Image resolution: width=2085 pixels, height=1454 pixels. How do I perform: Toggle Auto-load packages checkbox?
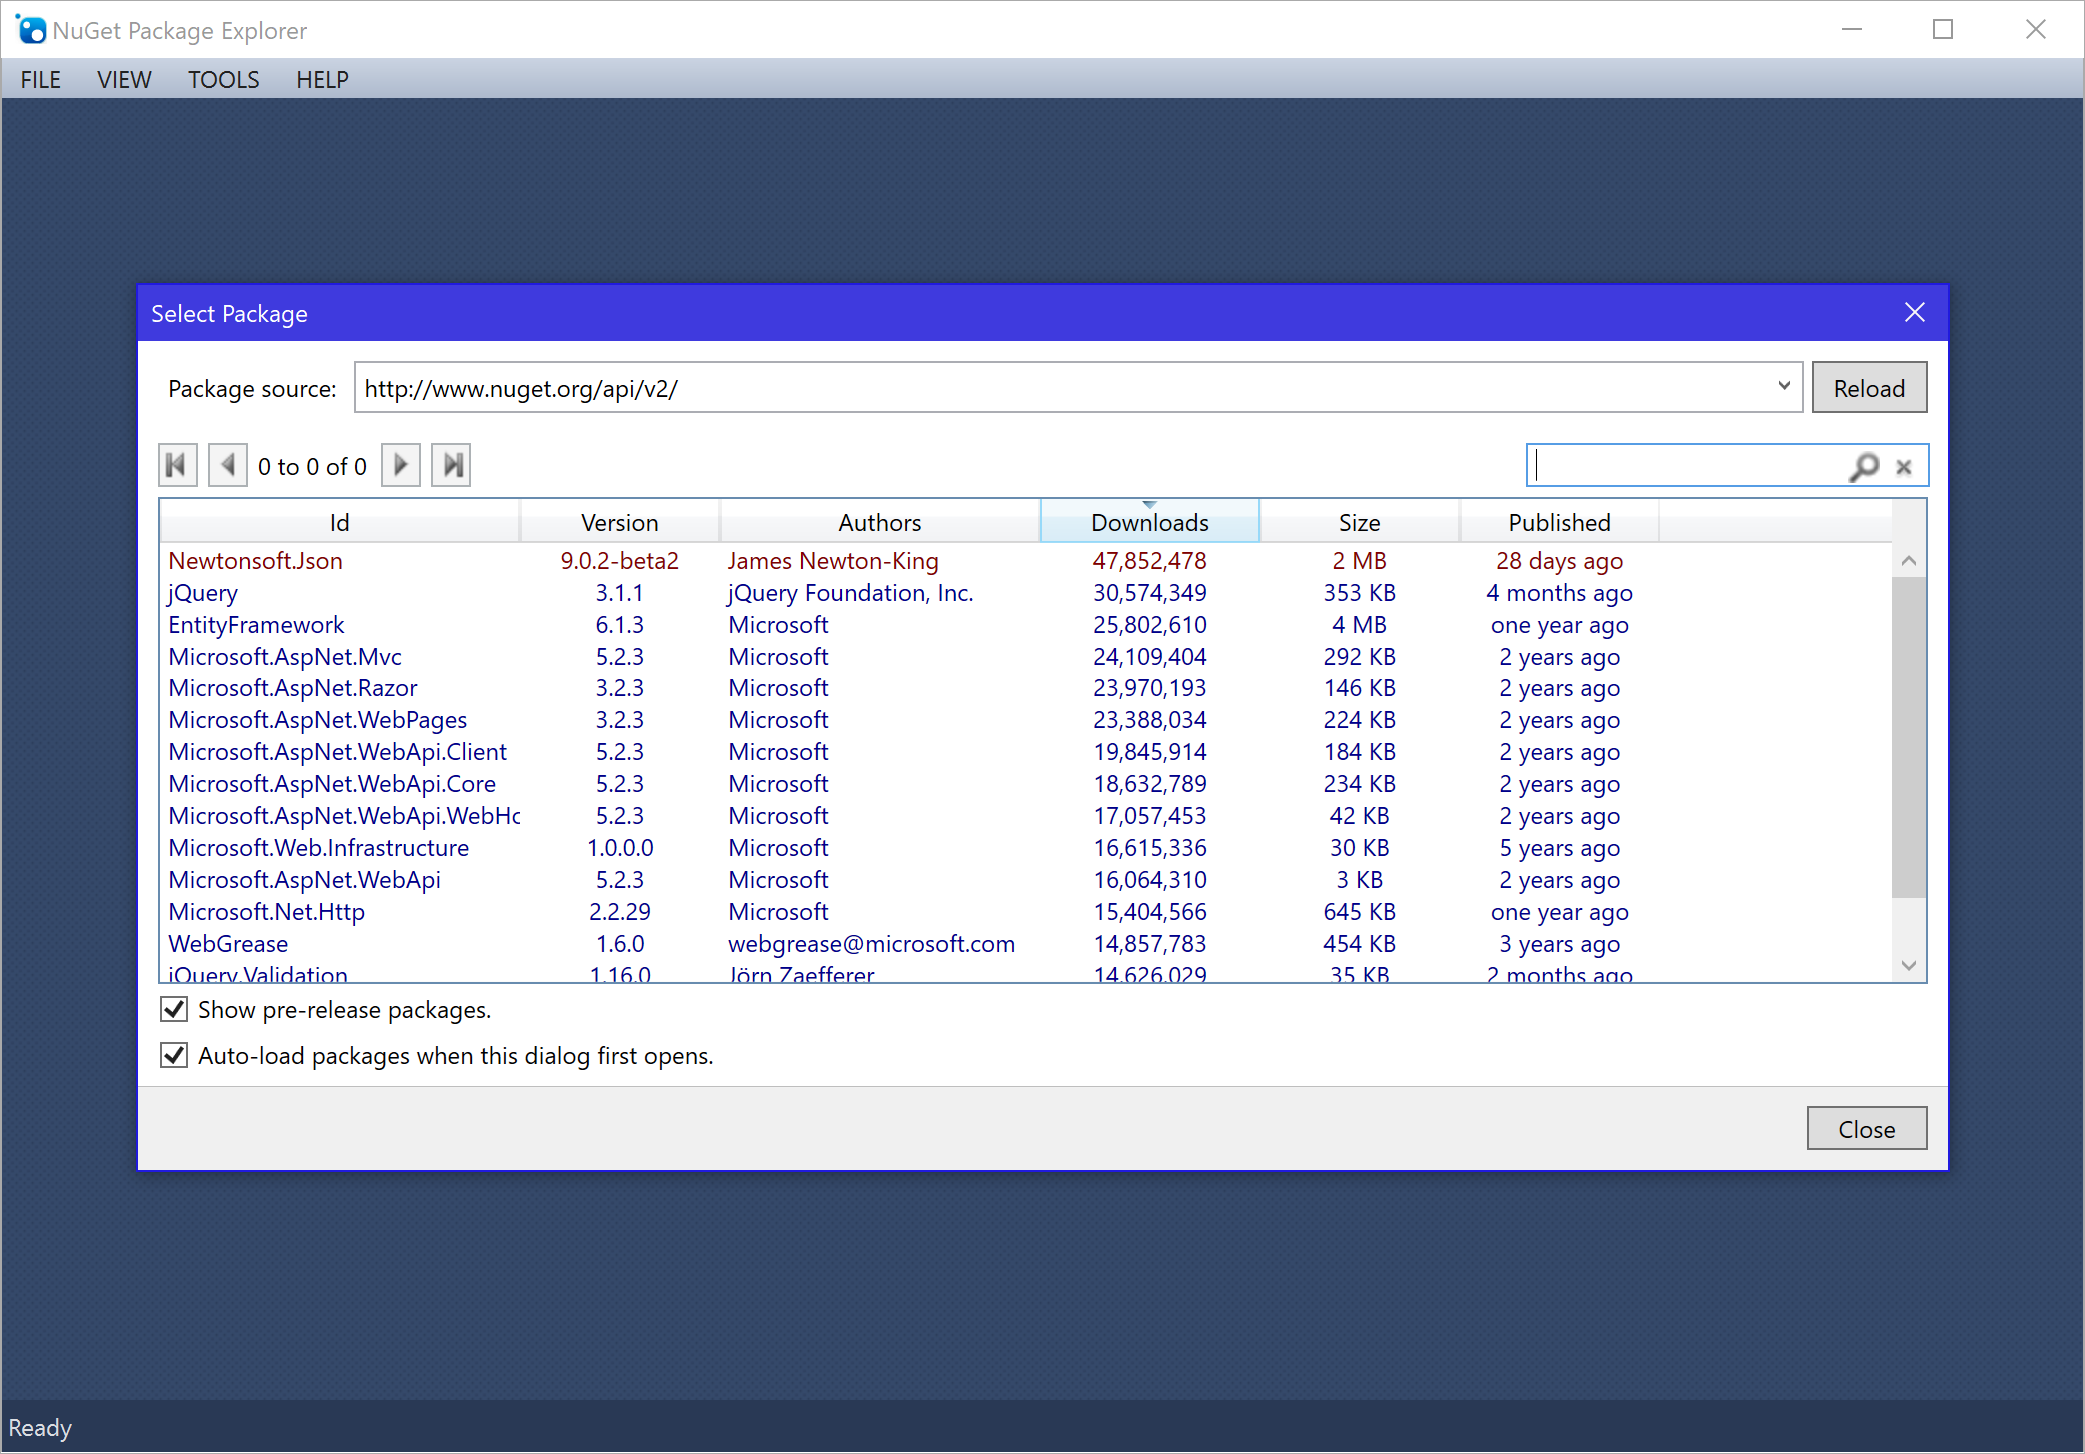point(174,1055)
